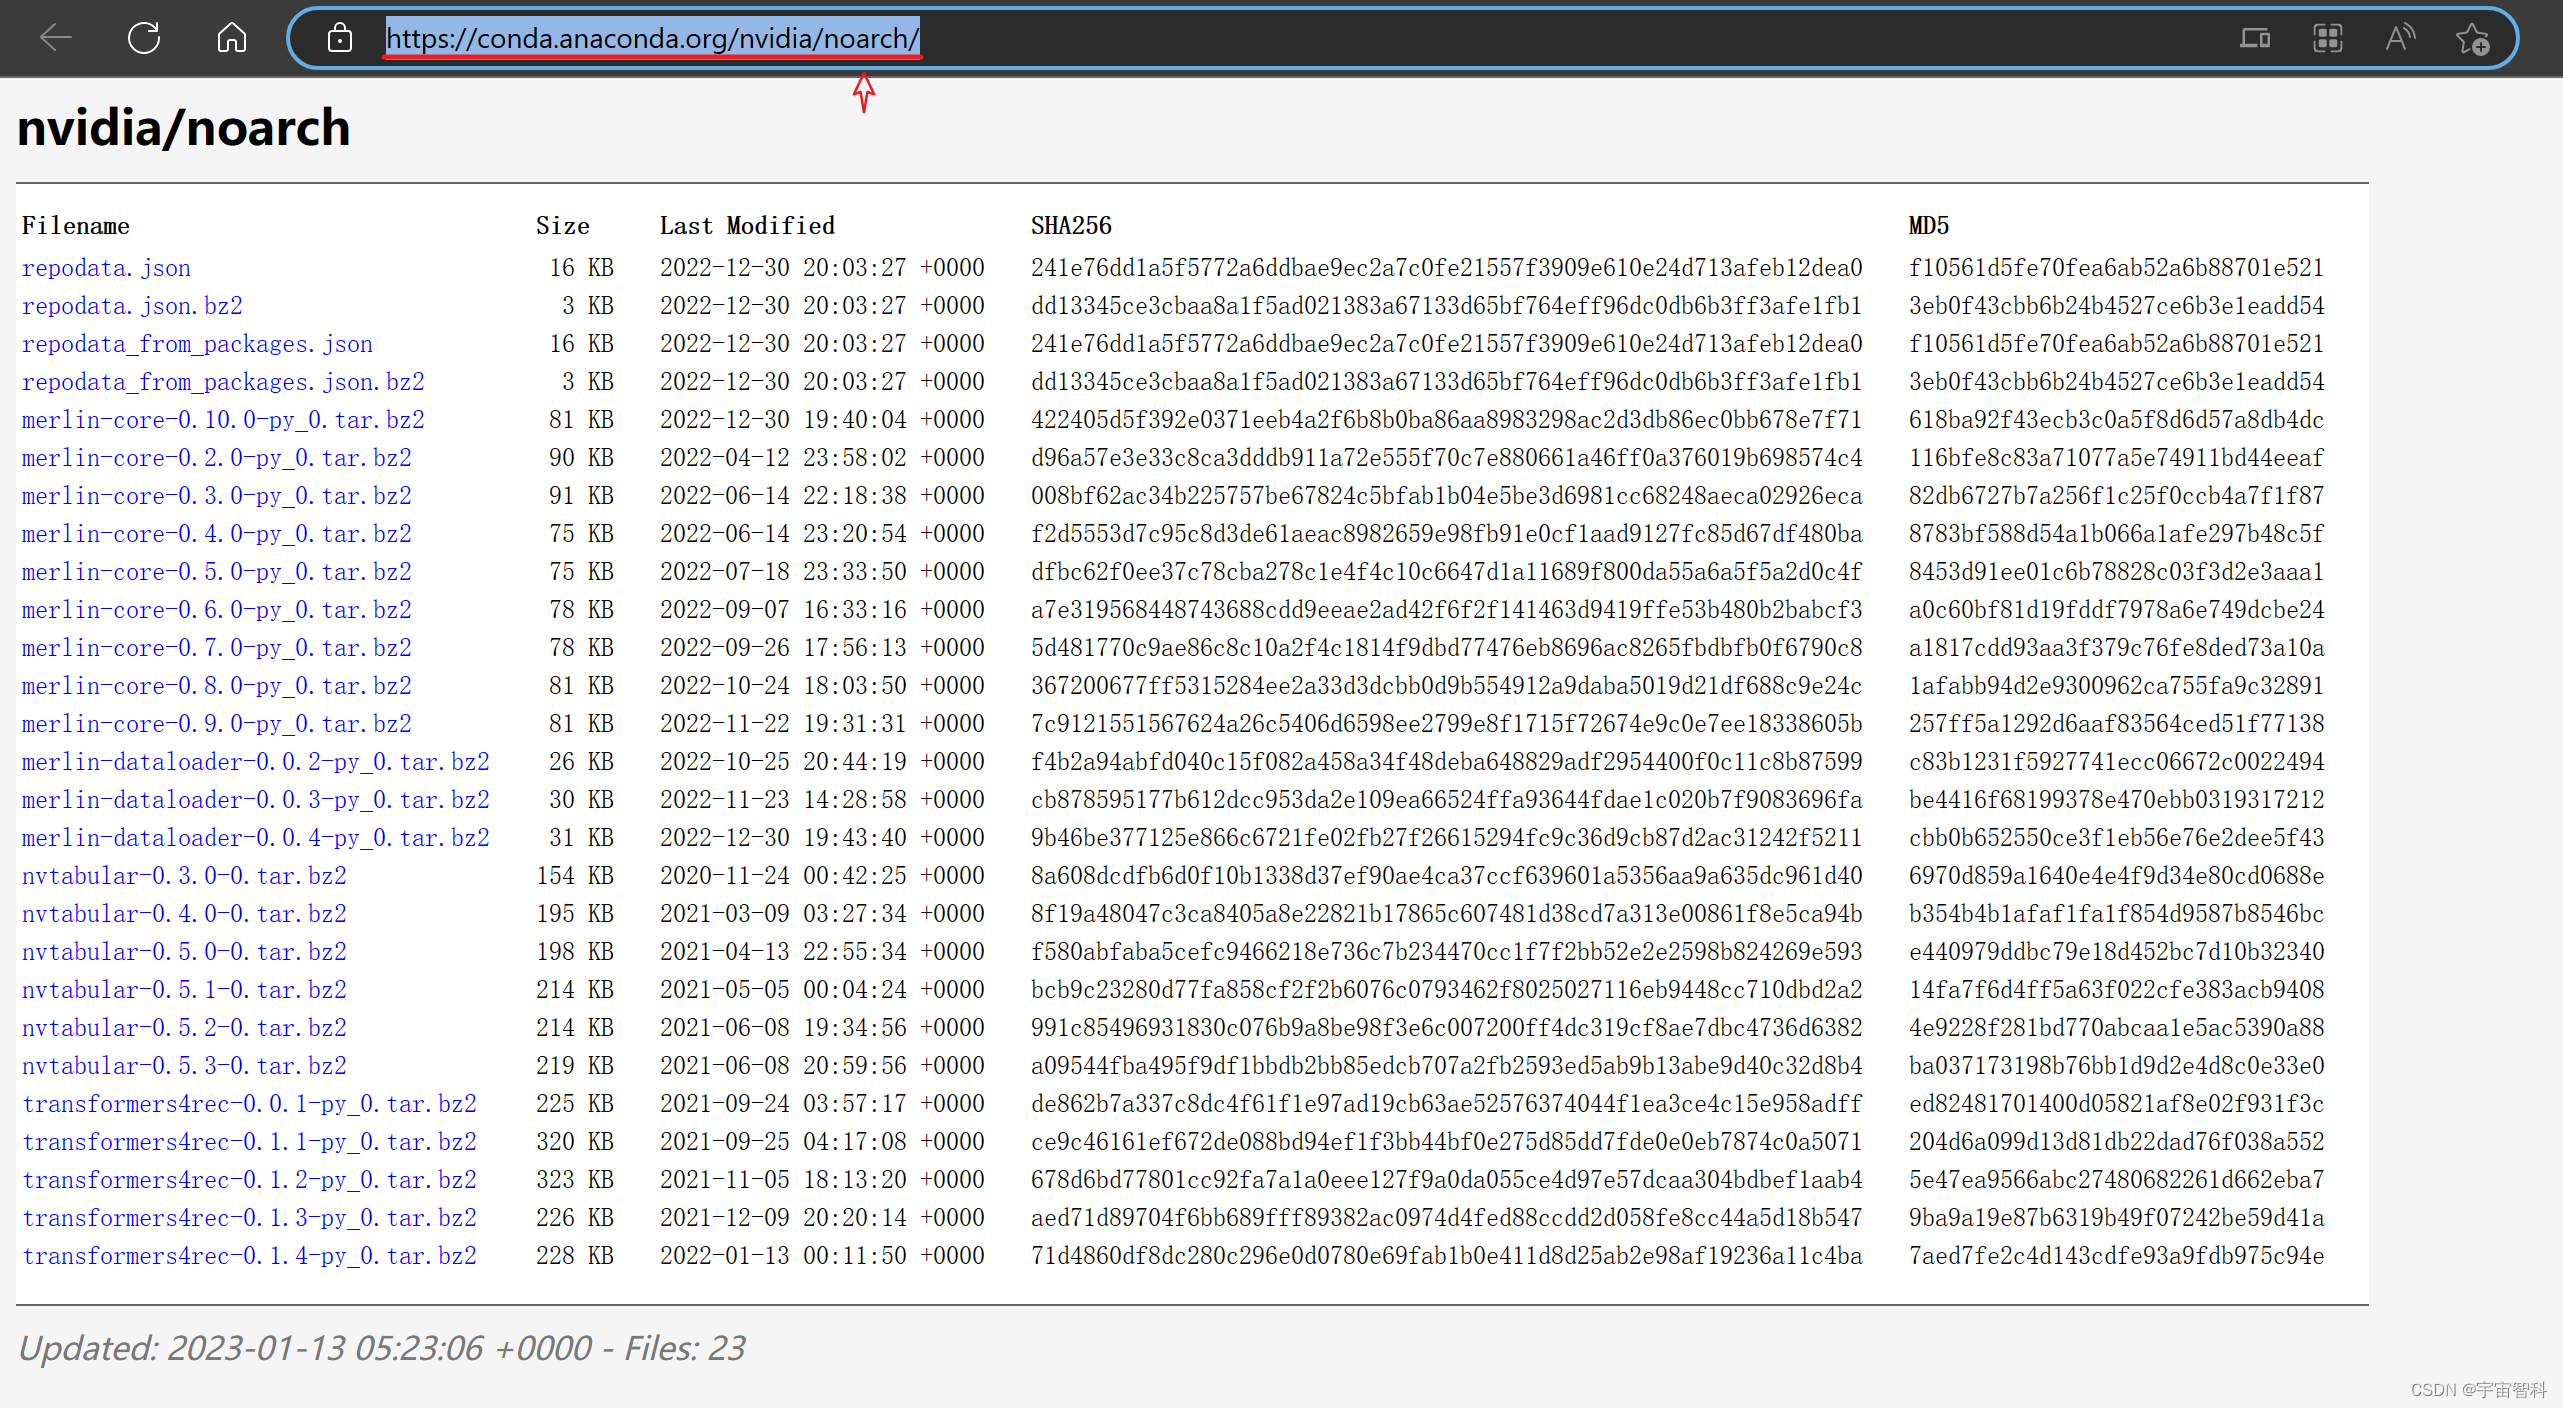Download transformers4rec-0.0.1-py_0.tar.bz2

click(249, 1104)
